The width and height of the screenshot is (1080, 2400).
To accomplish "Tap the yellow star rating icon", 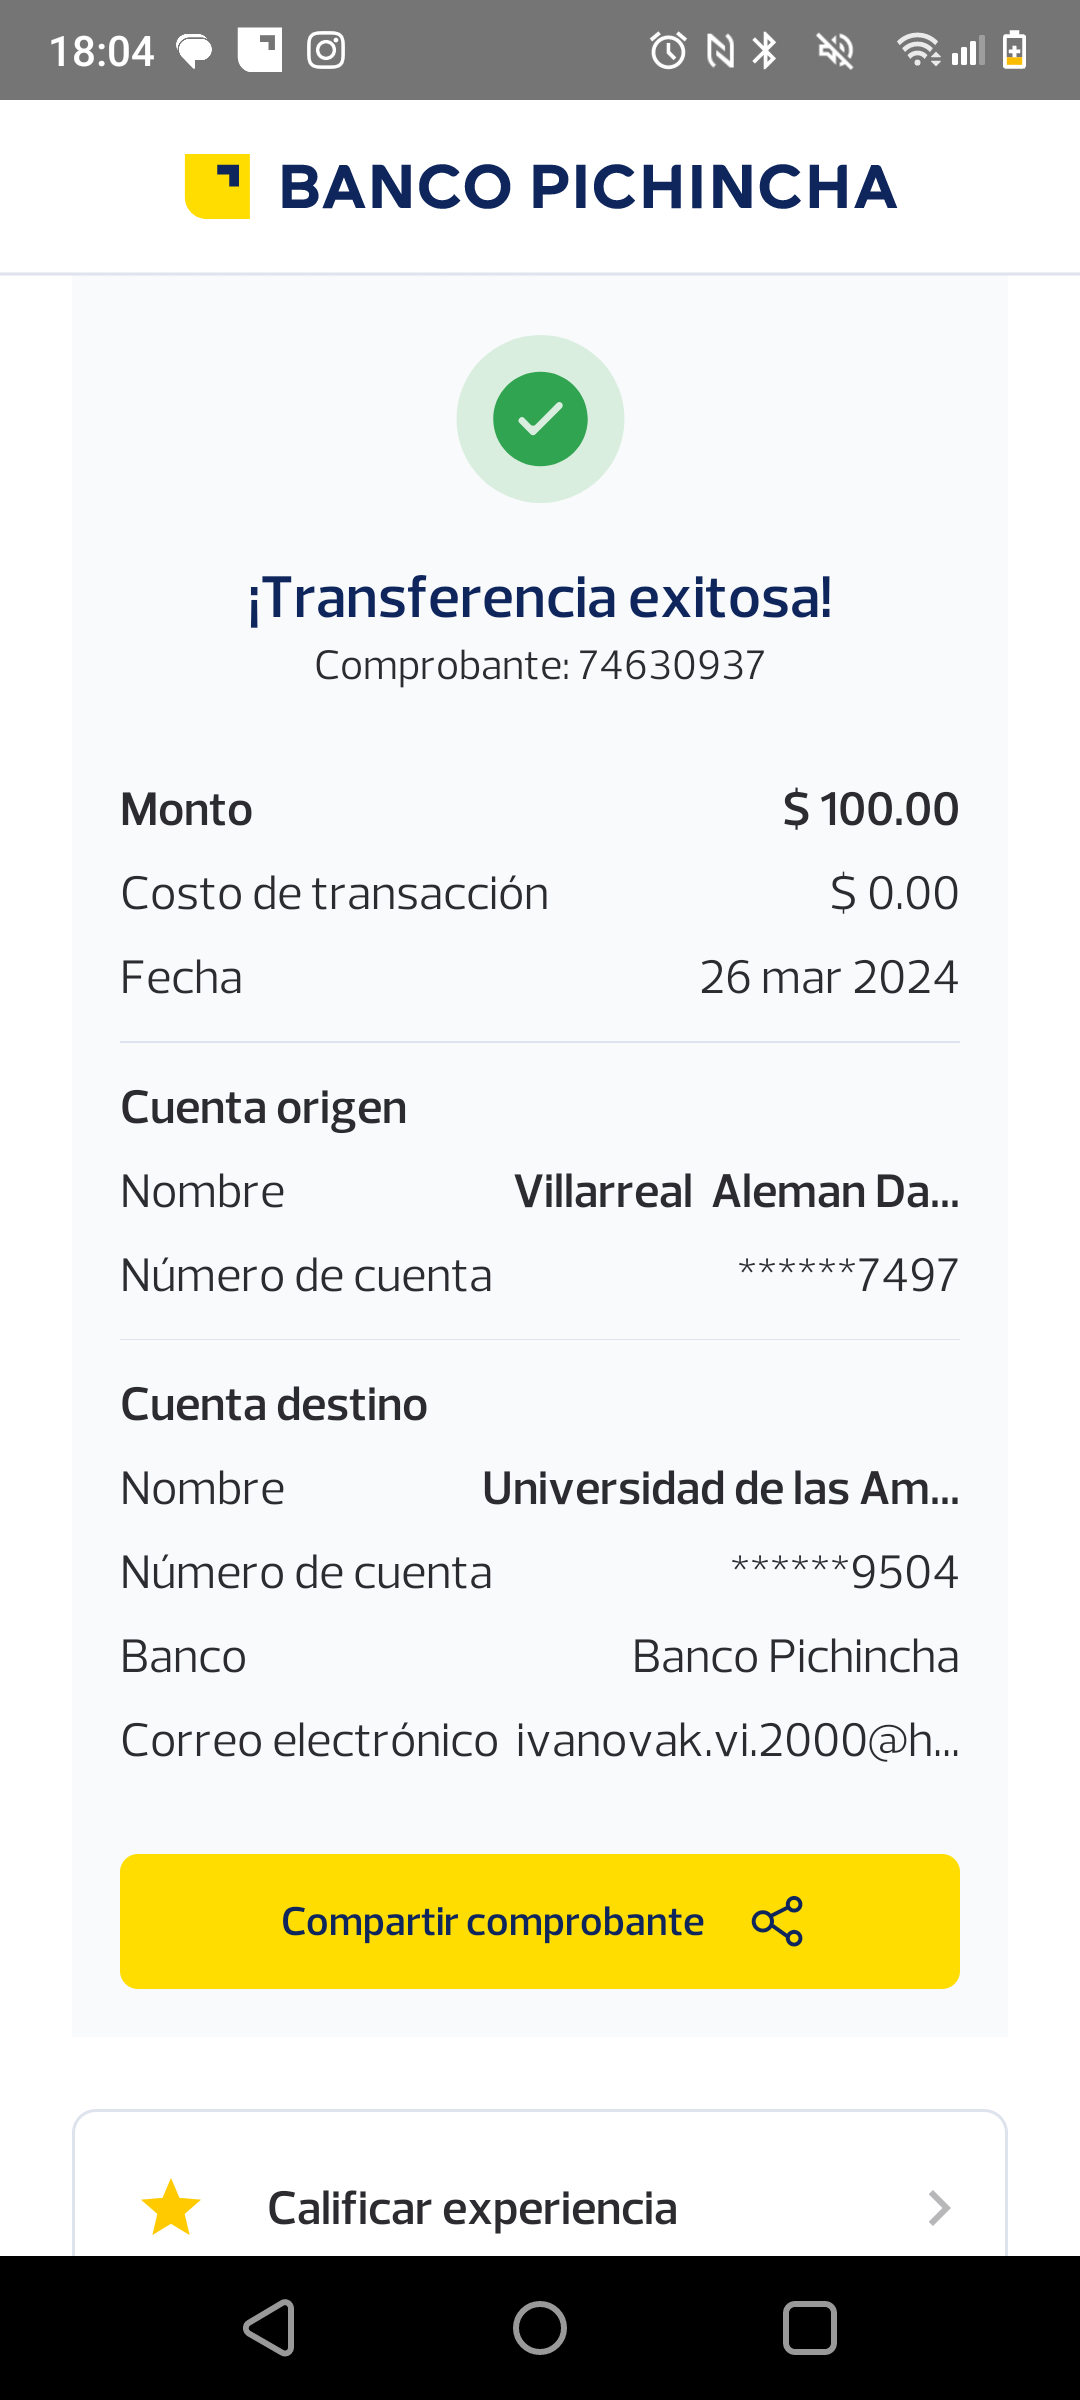I will point(171,2208).
